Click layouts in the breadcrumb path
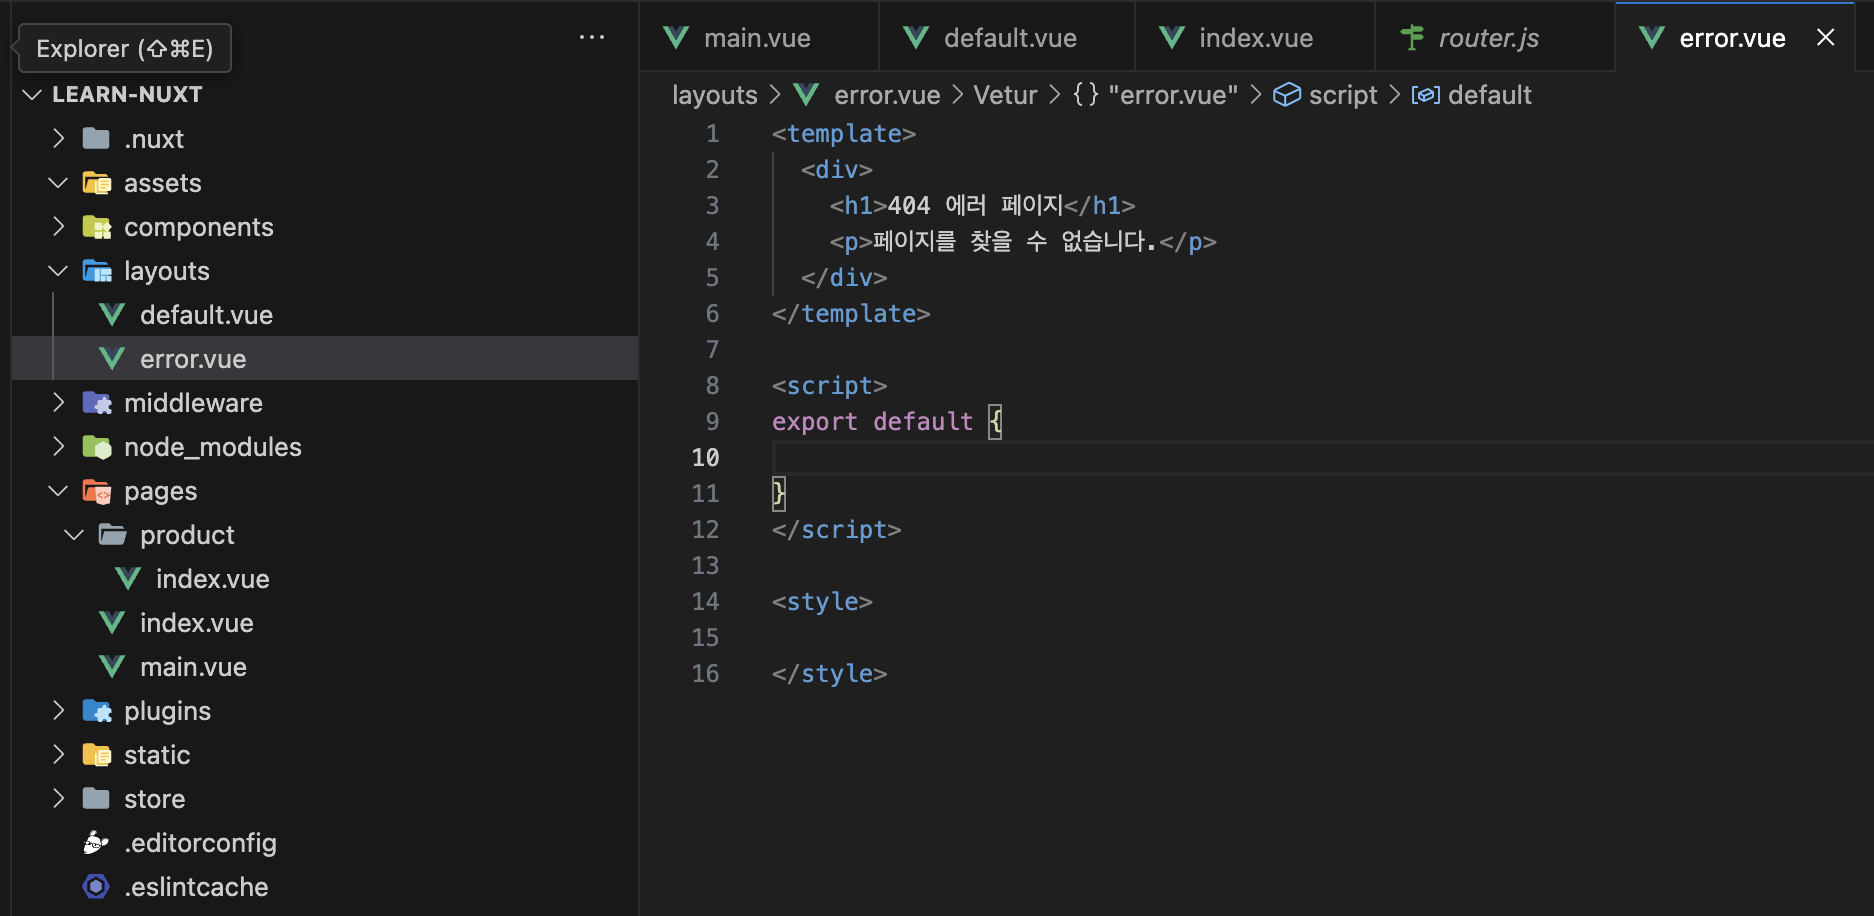Screen dimensions: 1874x916 715,95
